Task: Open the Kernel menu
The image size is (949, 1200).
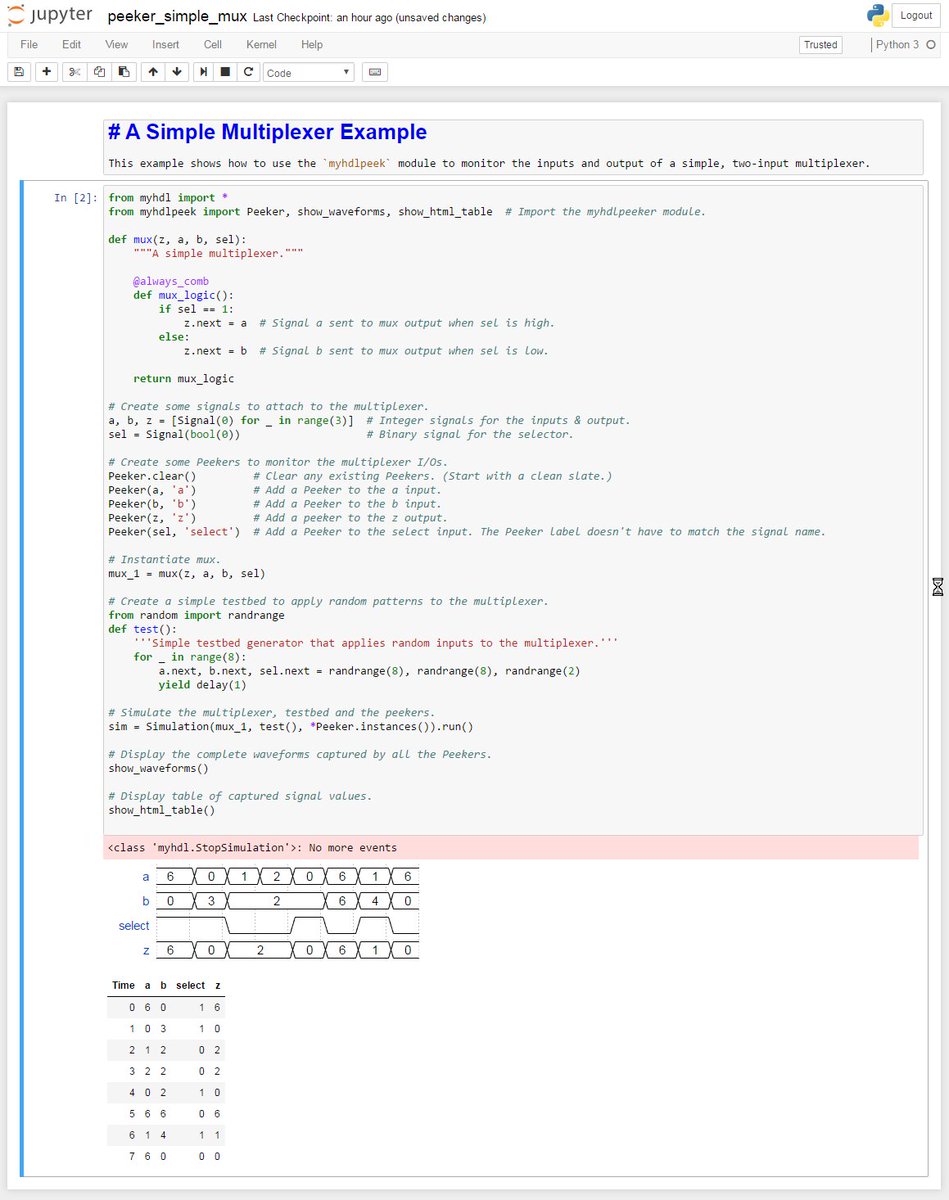Action: pyautogui.click(x=263, y=45)
